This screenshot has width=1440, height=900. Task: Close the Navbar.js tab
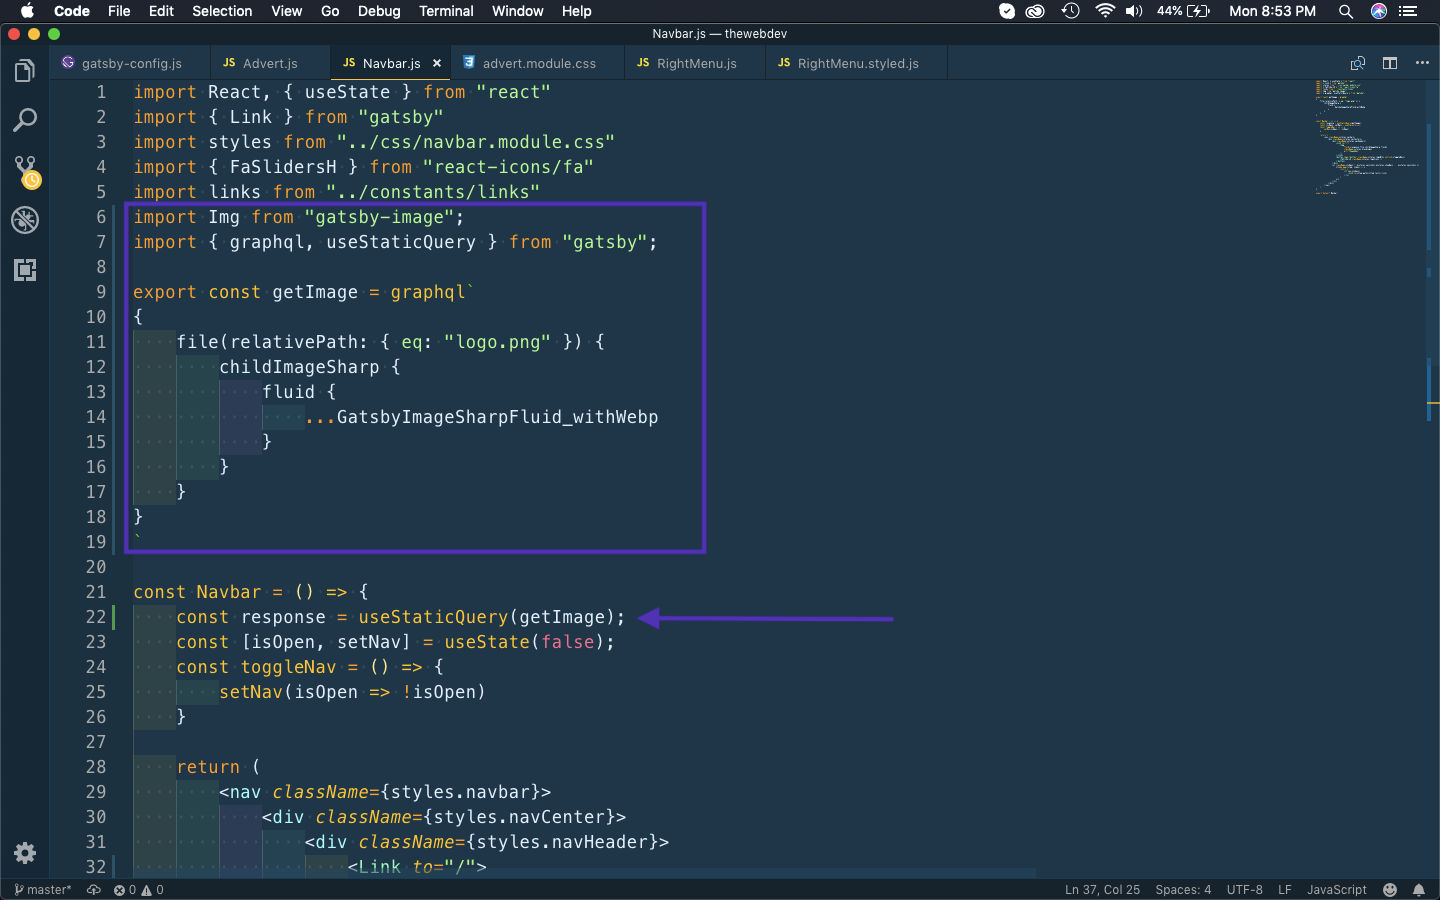click(437, 63)
